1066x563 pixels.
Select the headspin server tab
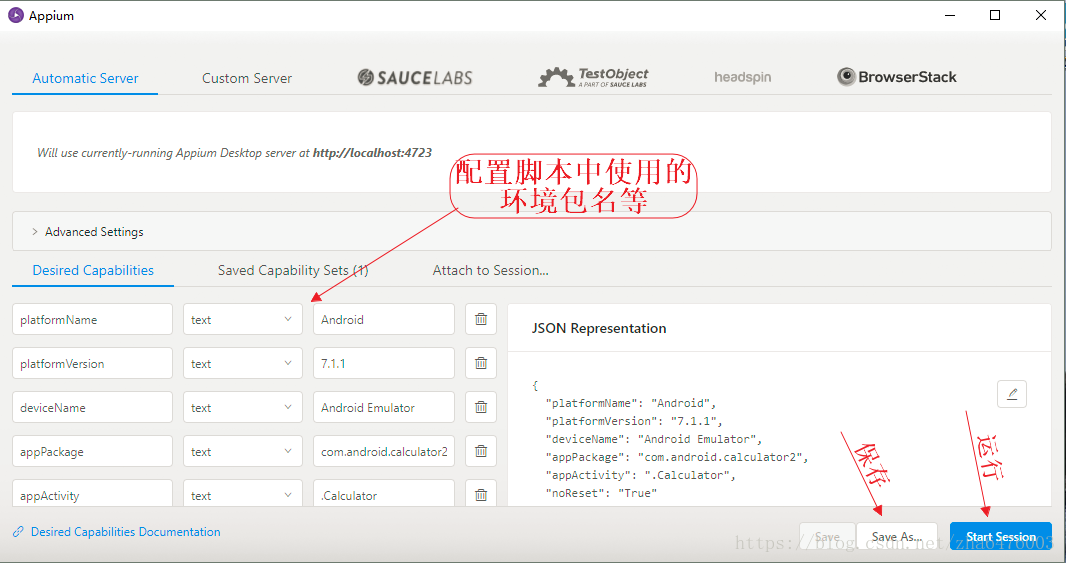click(742, 78)
